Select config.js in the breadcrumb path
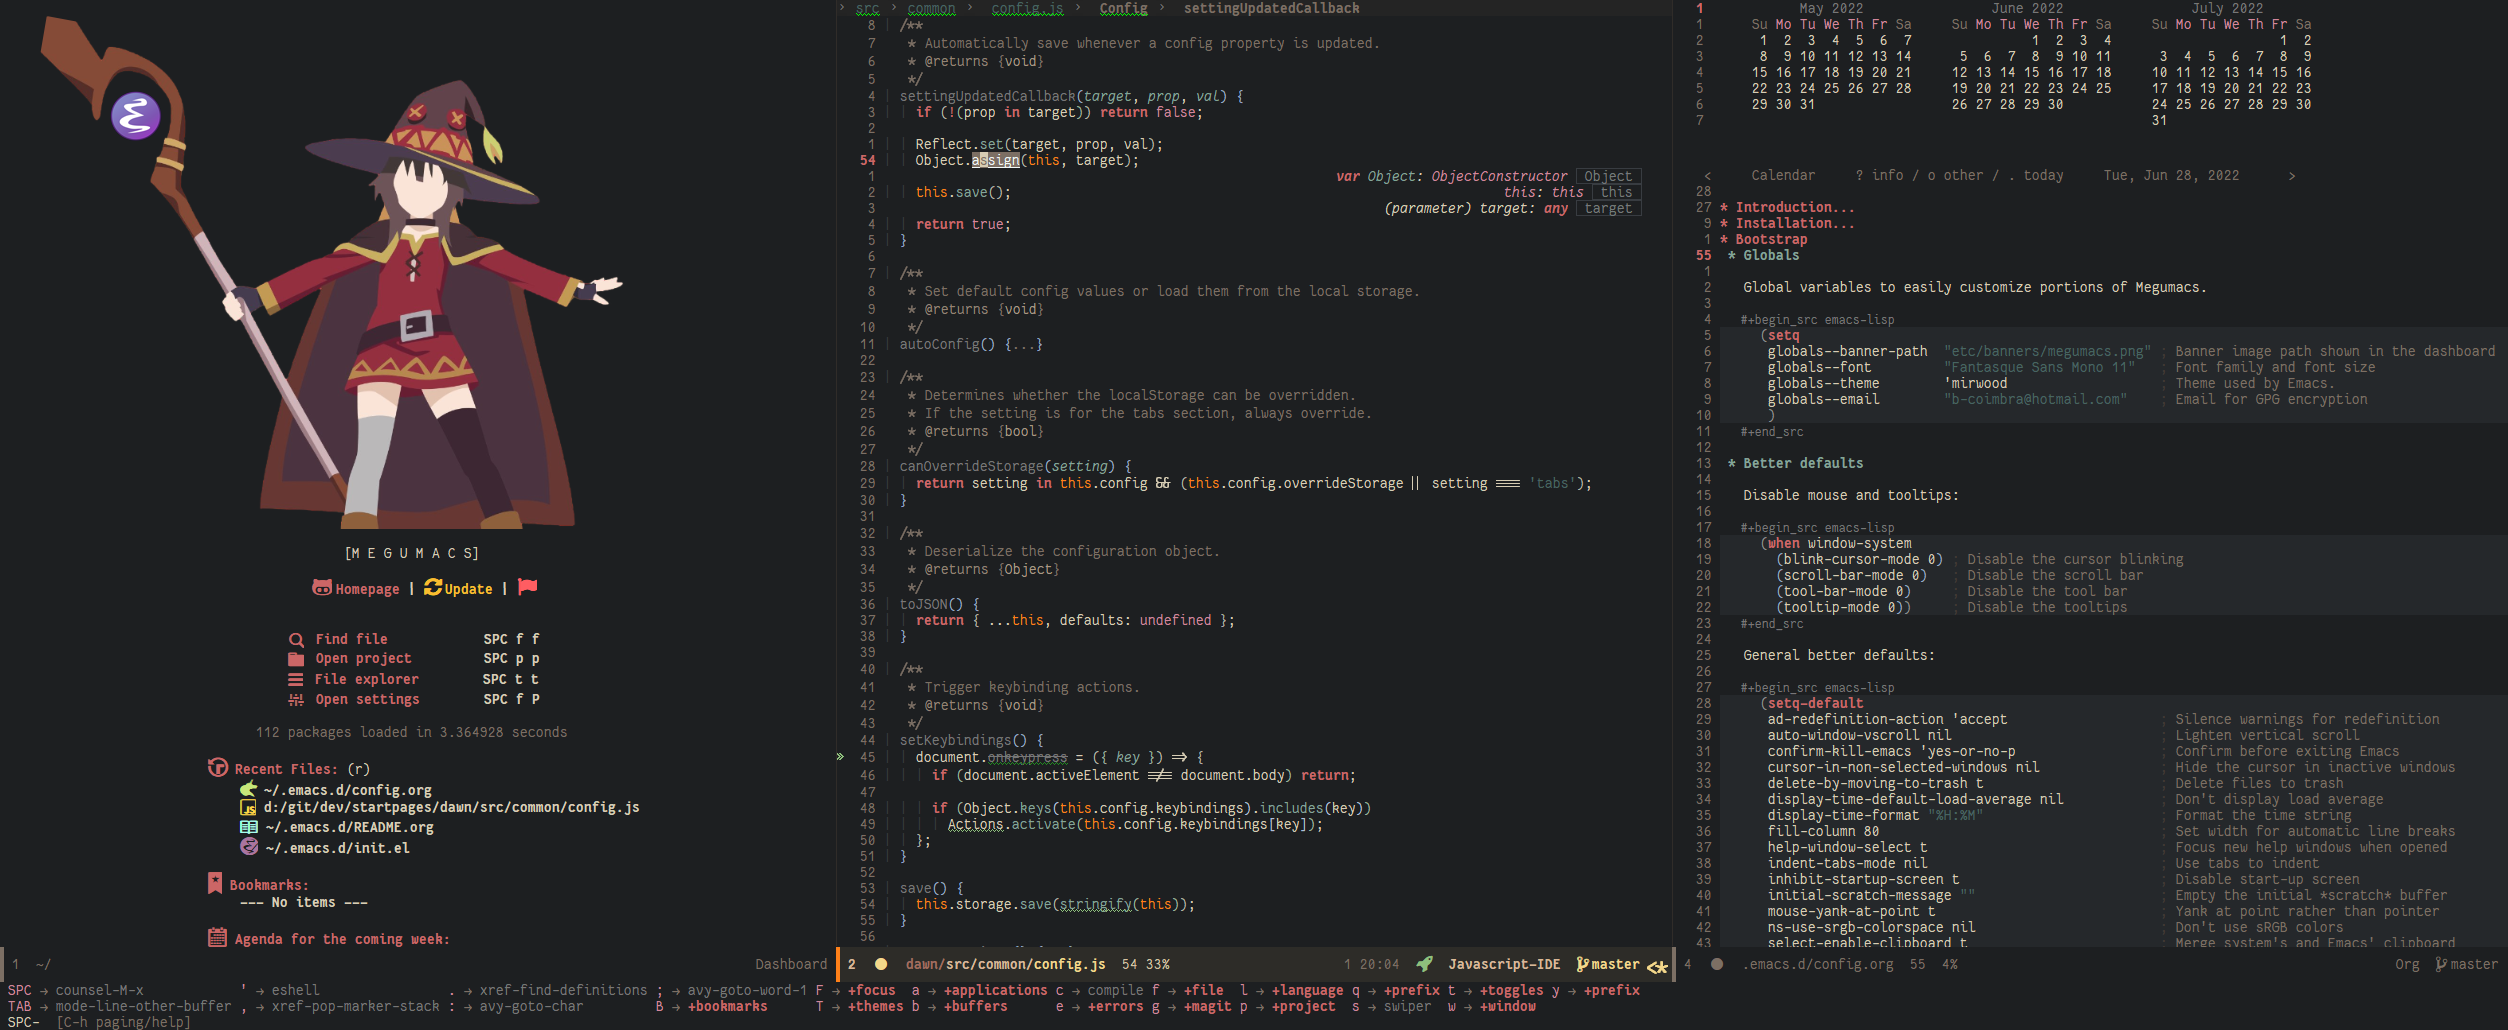This screenshot has width=2508, height=1030. [1027, 8]
